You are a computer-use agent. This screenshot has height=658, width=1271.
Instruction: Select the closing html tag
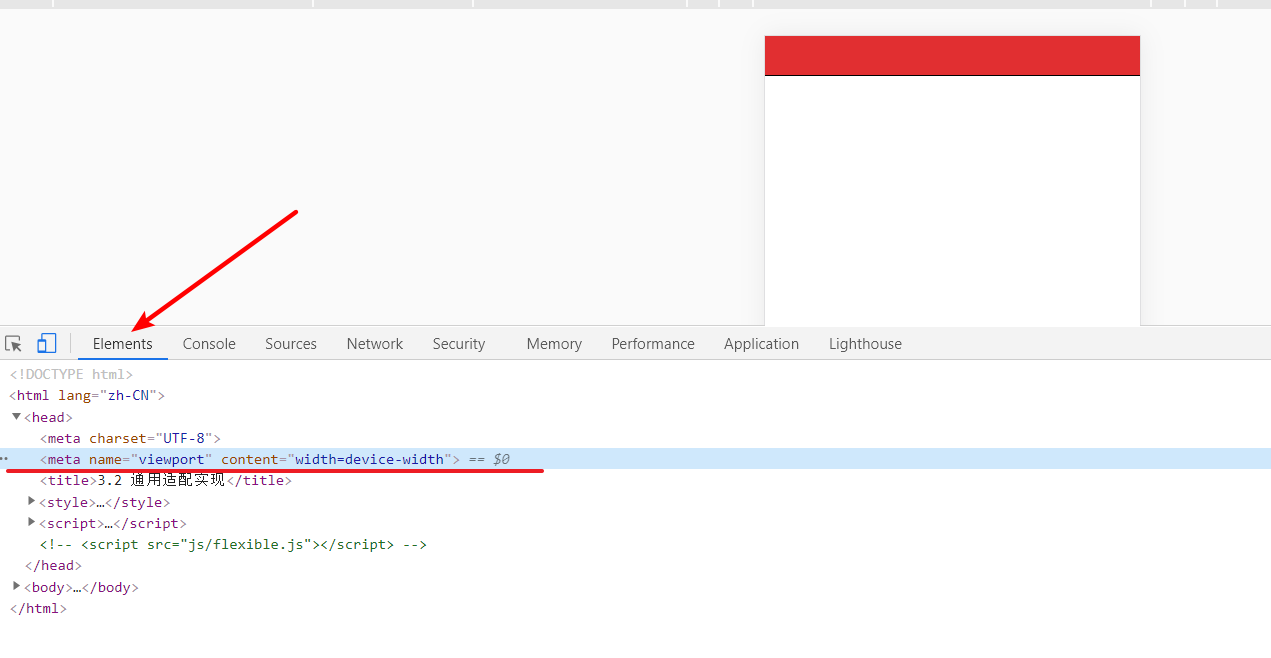[x=38, y=608]
